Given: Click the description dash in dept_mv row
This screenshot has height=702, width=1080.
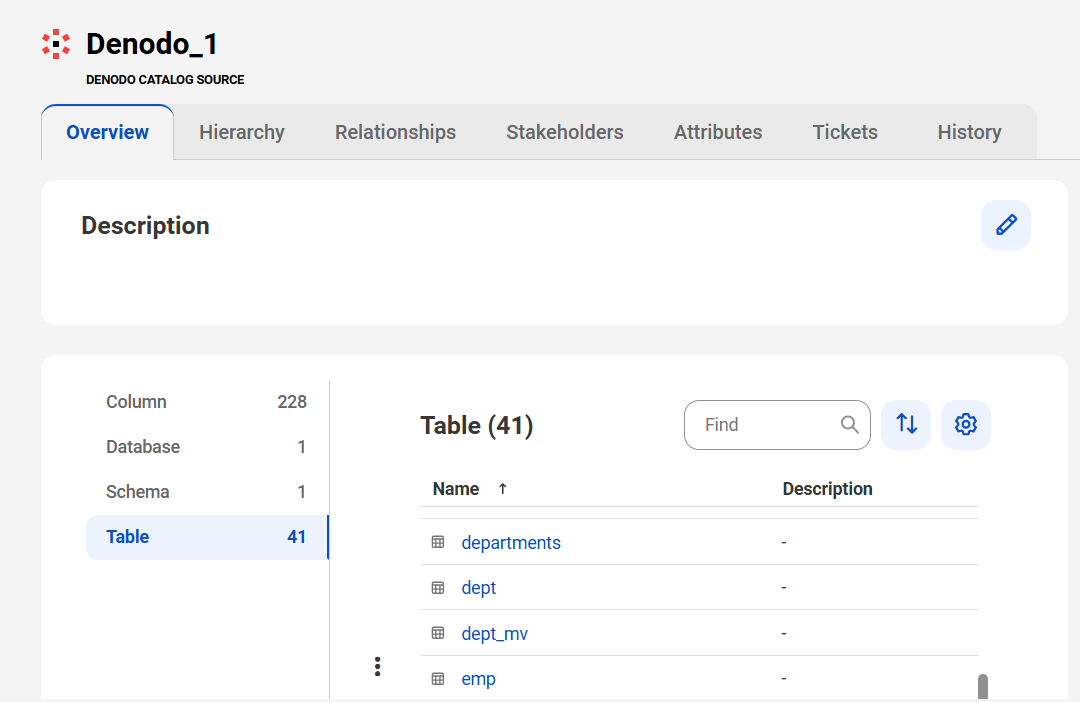Looking at the screenshot, I should tap(784, 633).
